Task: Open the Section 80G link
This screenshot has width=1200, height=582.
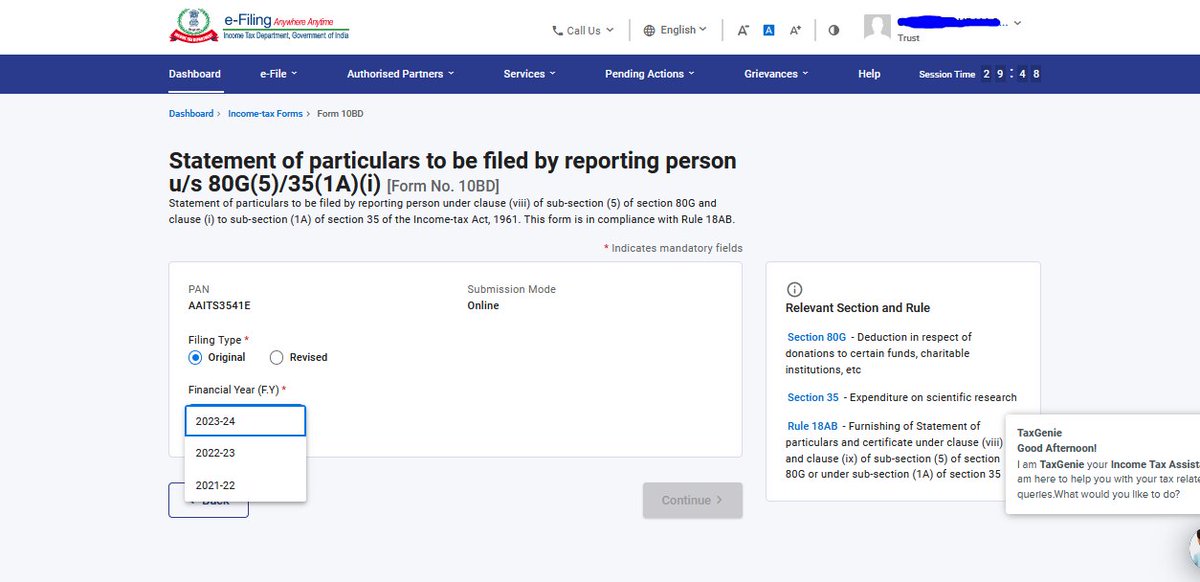Action: tap(817, 337)
